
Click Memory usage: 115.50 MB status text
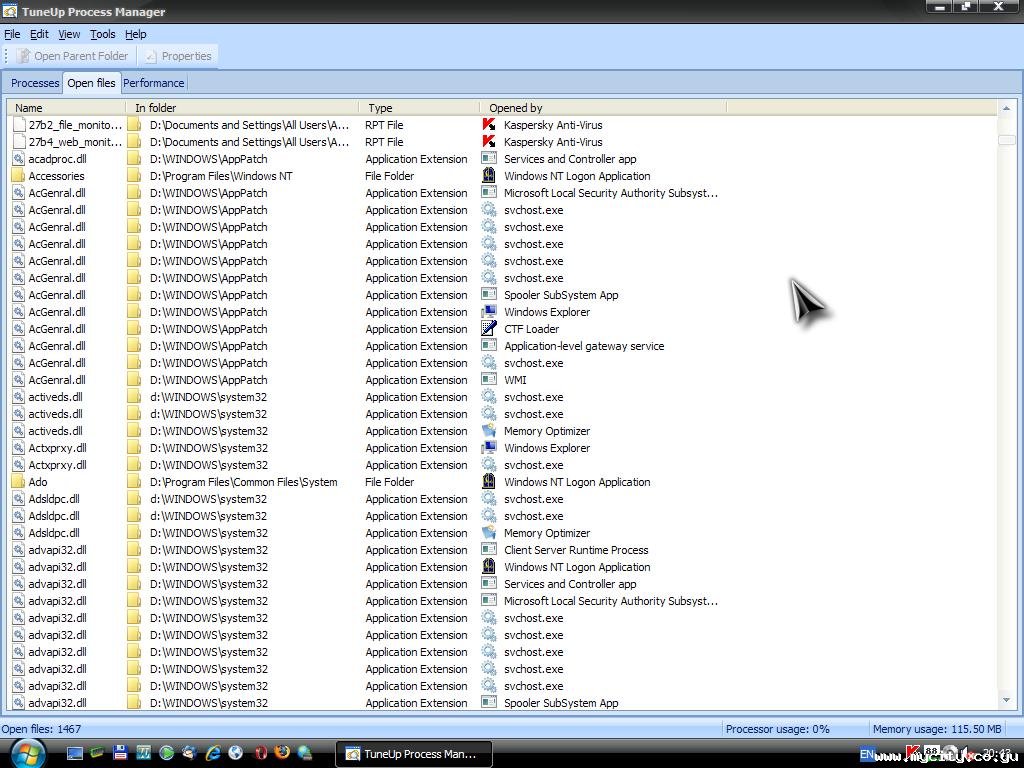click(x=936, y=729)
